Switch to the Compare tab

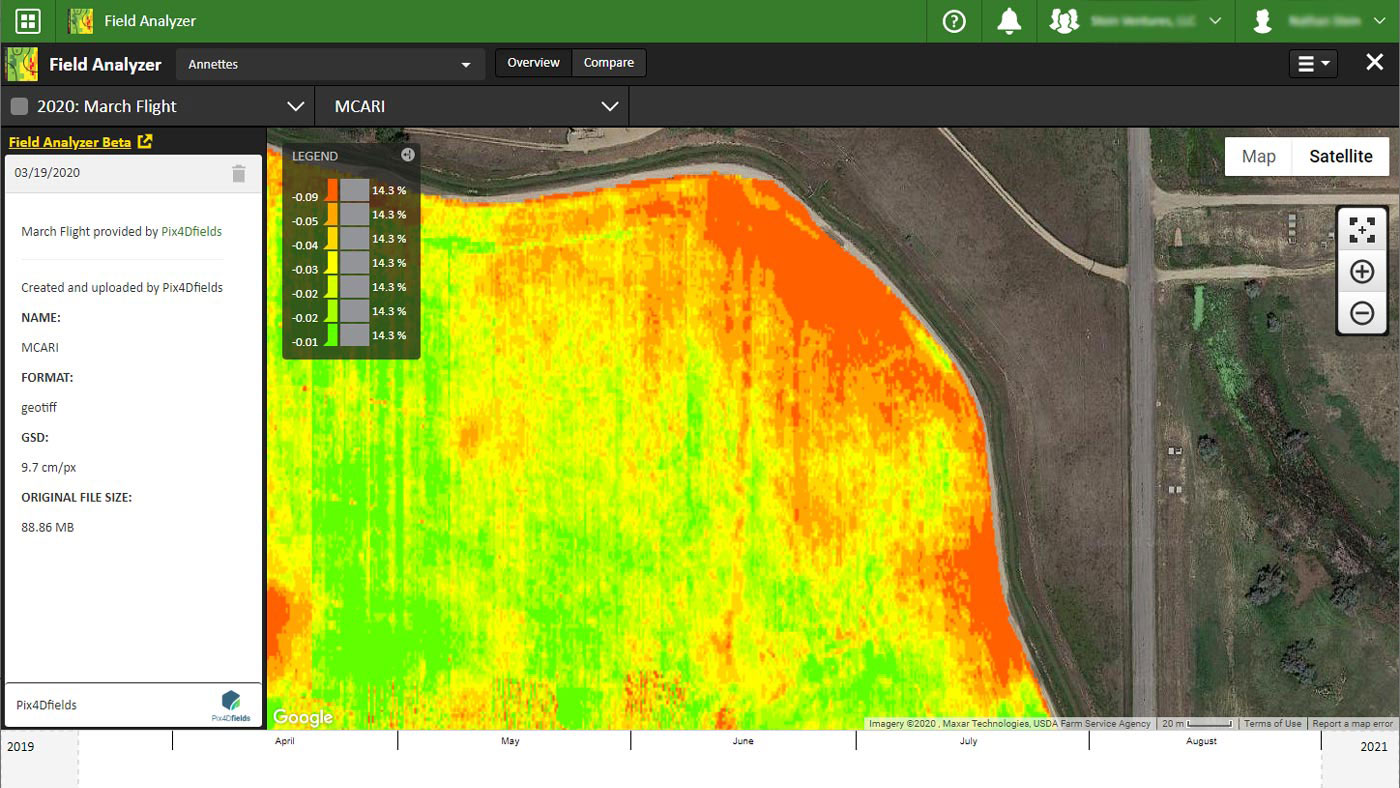[609, 63]
